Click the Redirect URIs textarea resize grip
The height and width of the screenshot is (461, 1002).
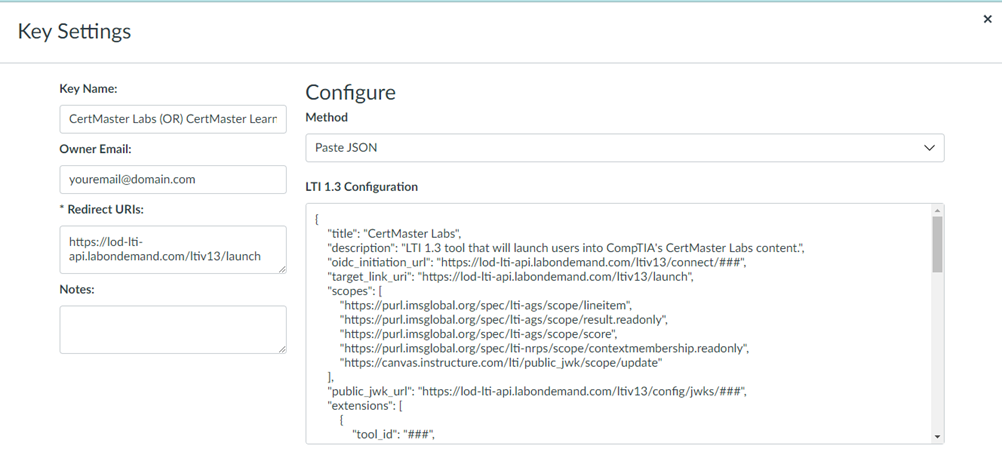tap(282, 269)
